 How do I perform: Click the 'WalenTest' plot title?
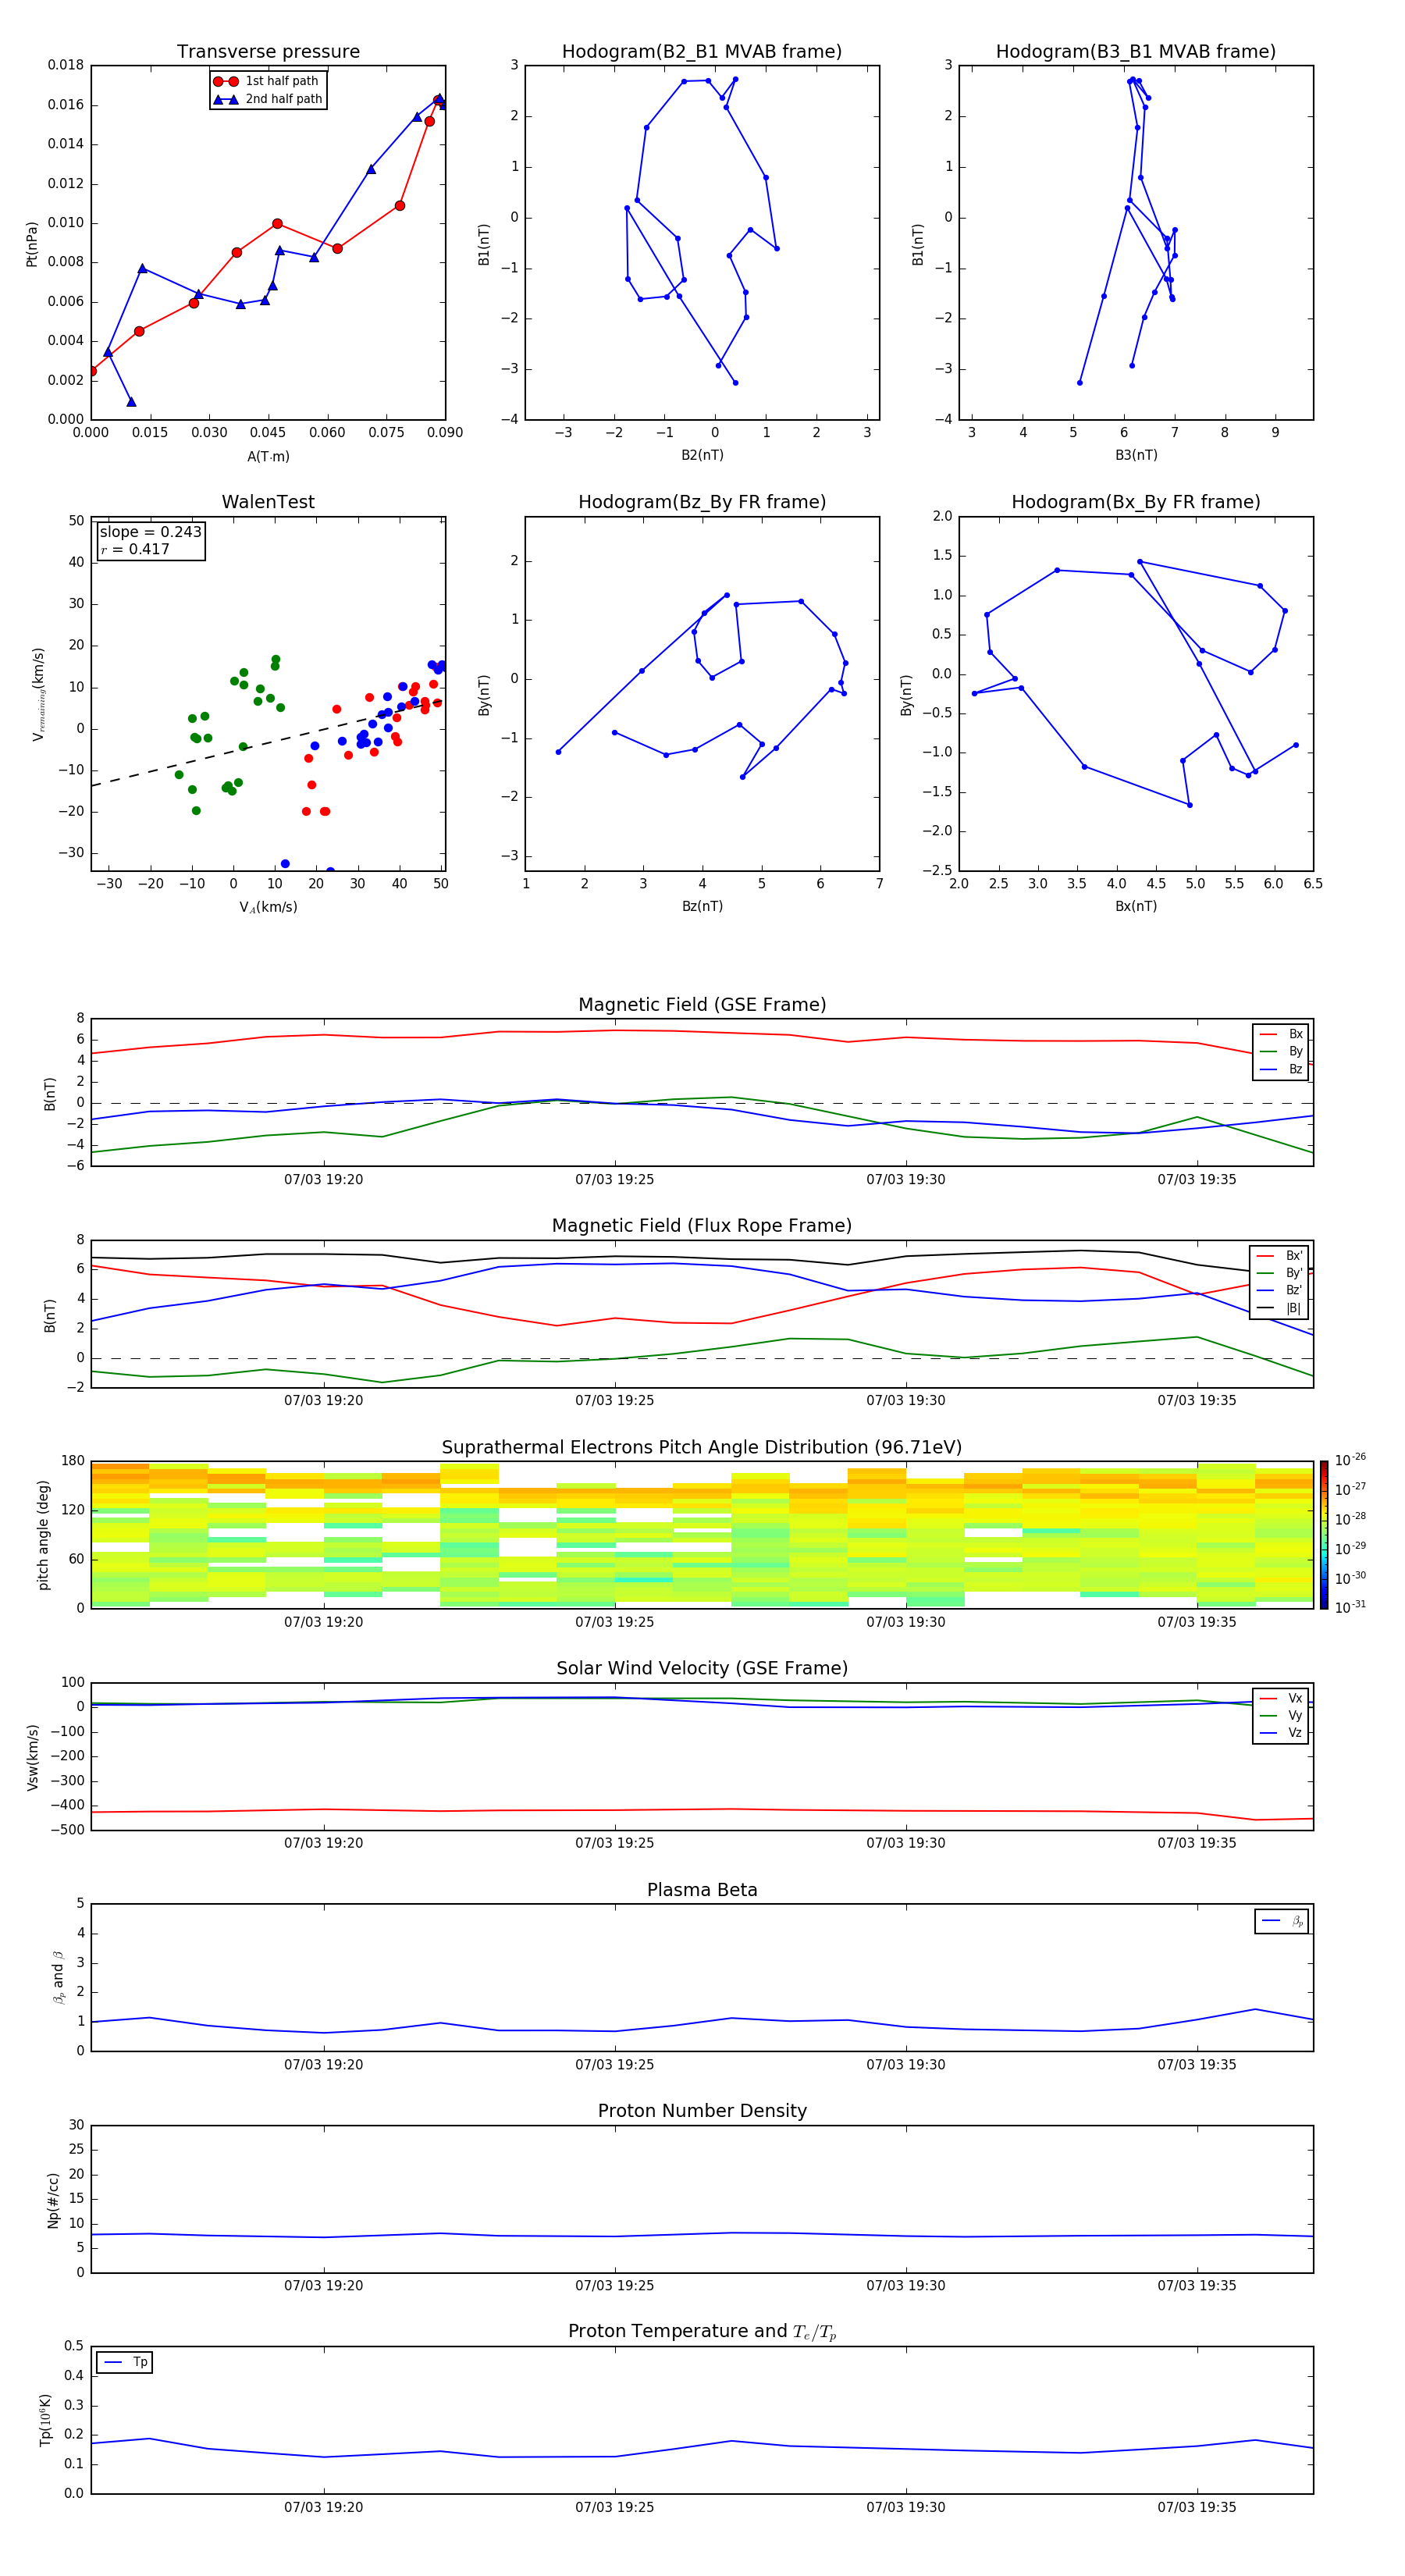point(268,502)
